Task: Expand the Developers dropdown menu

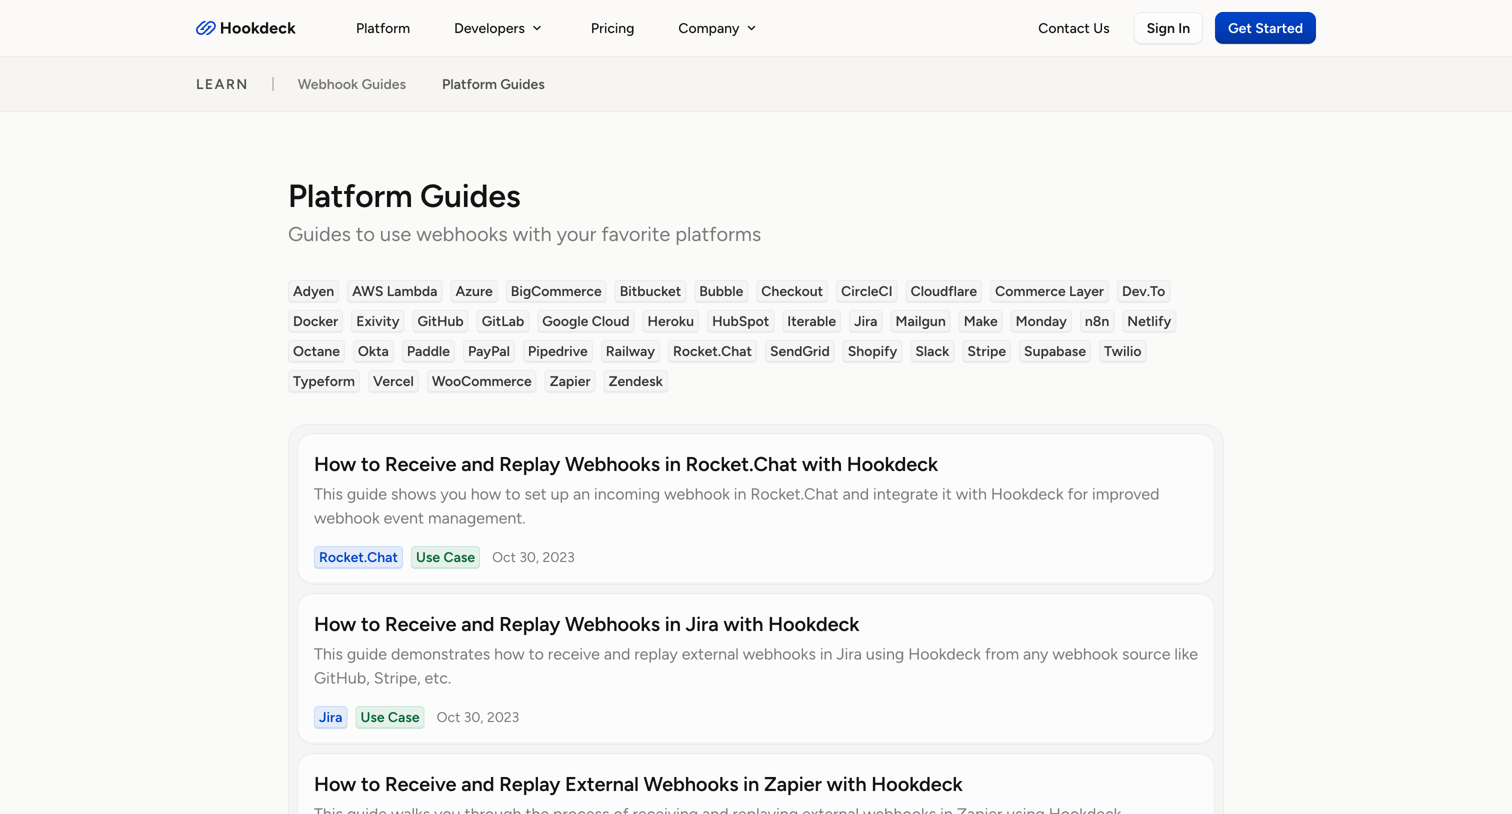Action: [x=498, y=28]
